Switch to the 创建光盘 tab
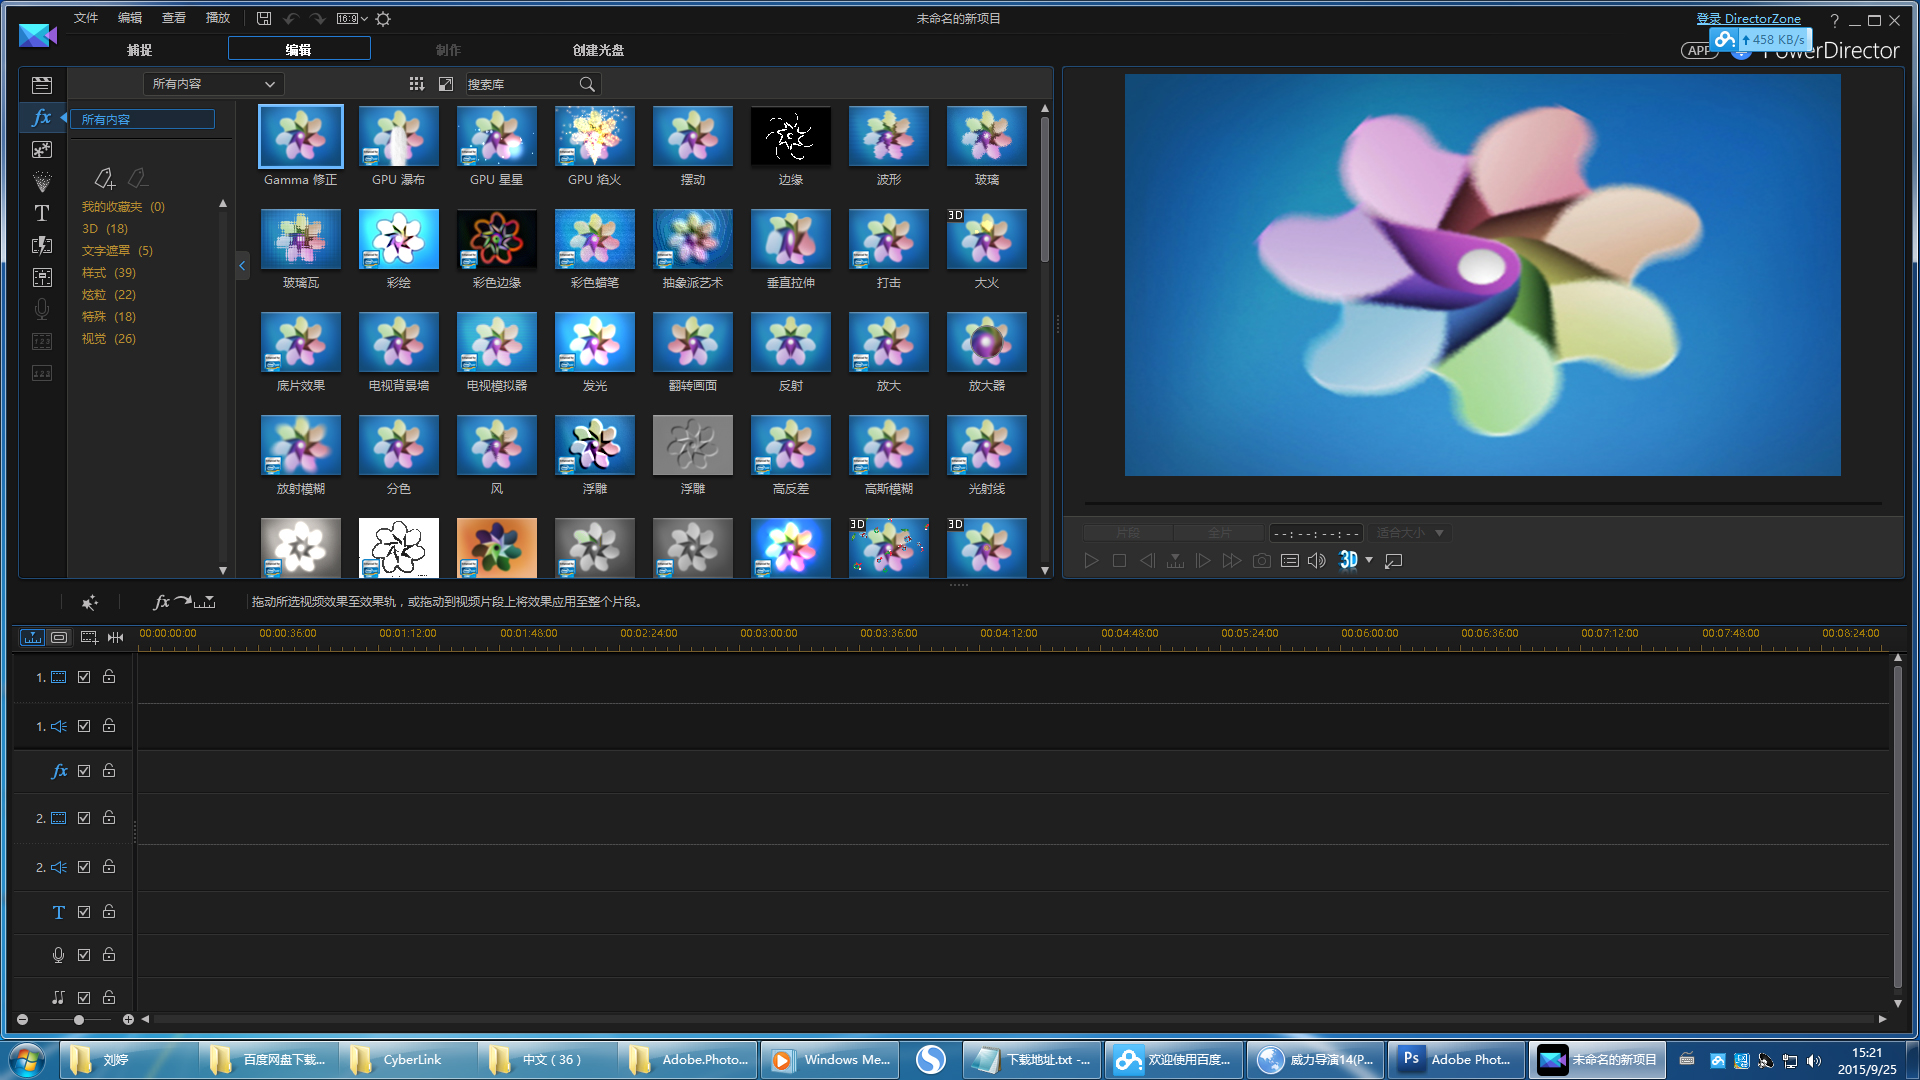 (x=598, y=50)
